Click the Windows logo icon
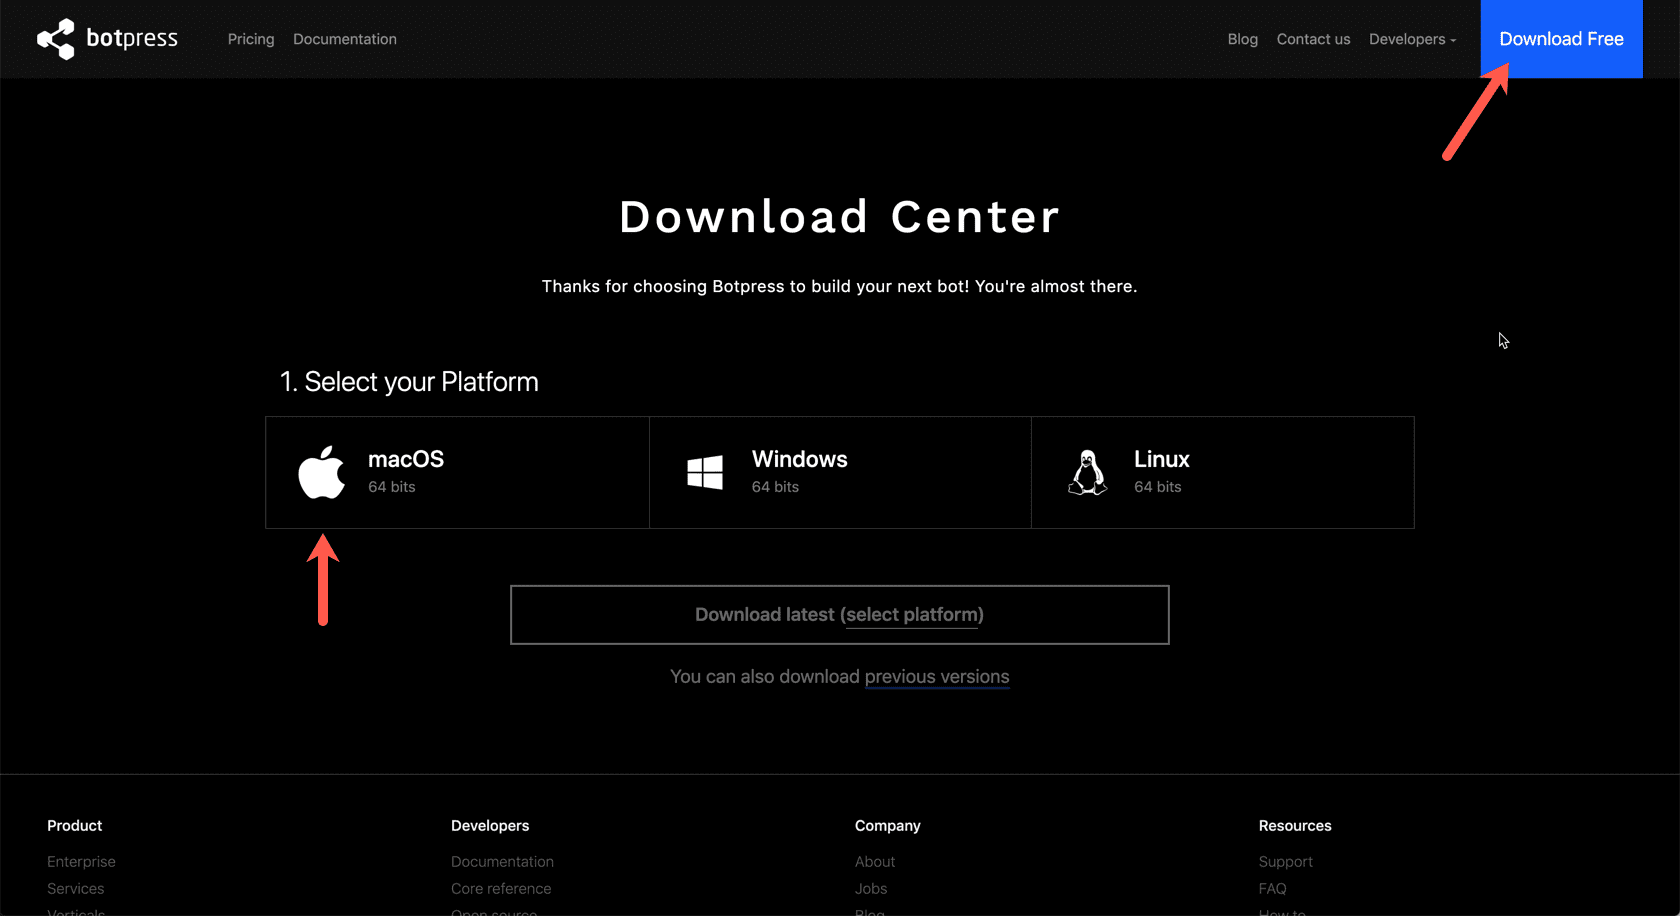This screenshot has height=916, width=1680. point(705,472)
